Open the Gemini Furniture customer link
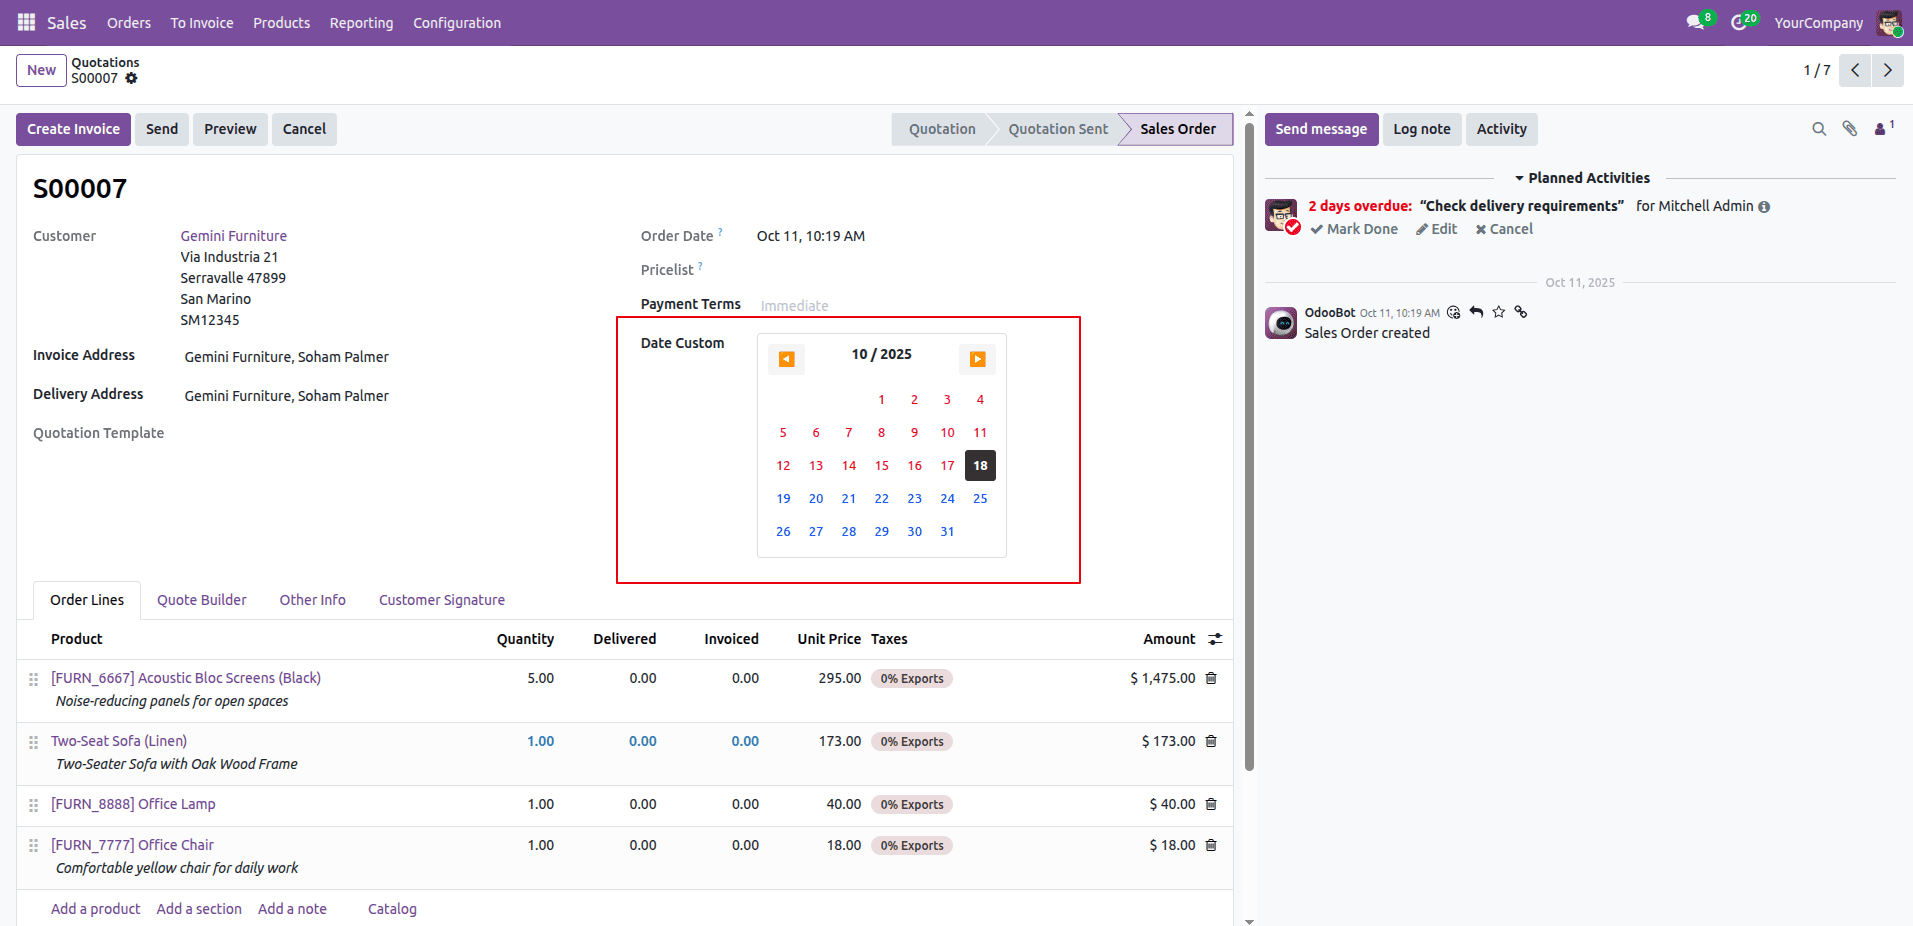The image size is (1913, 926). [x=233, y=236]
